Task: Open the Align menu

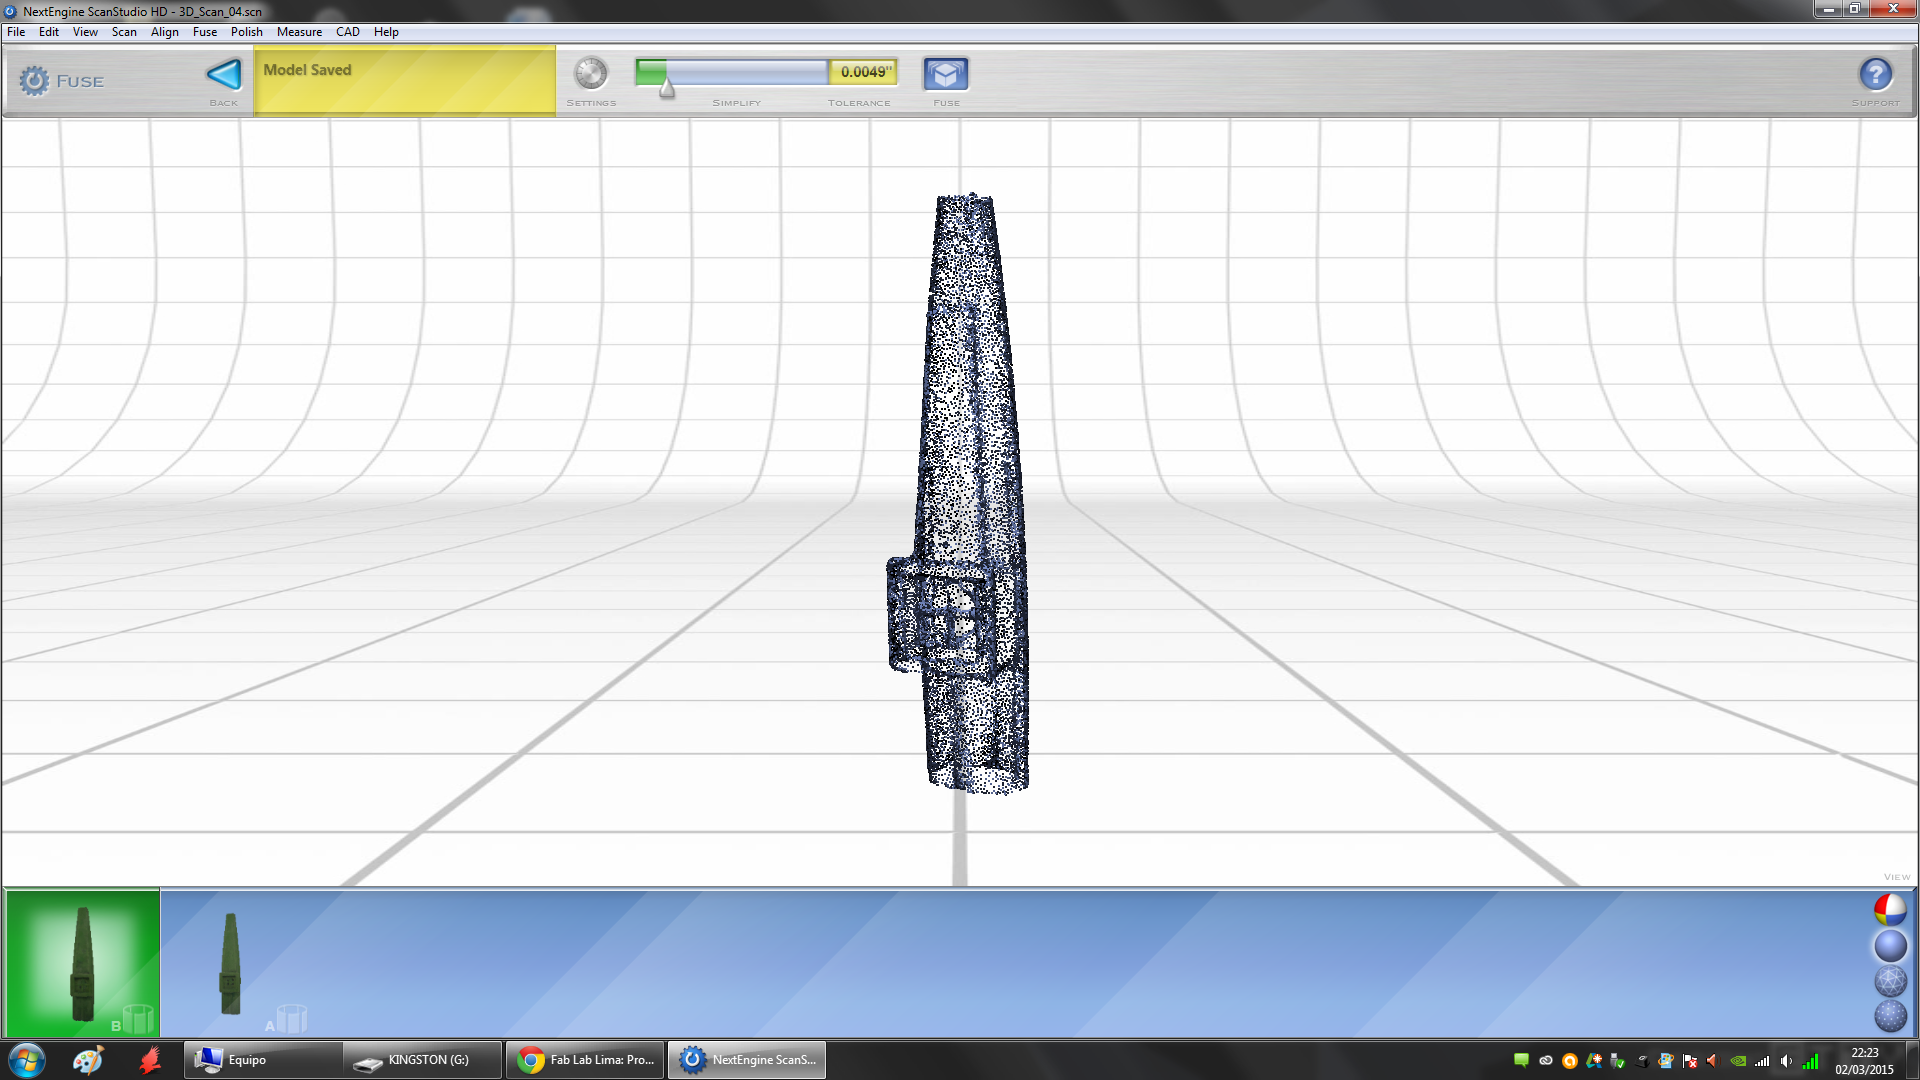Action: (164, 32)
